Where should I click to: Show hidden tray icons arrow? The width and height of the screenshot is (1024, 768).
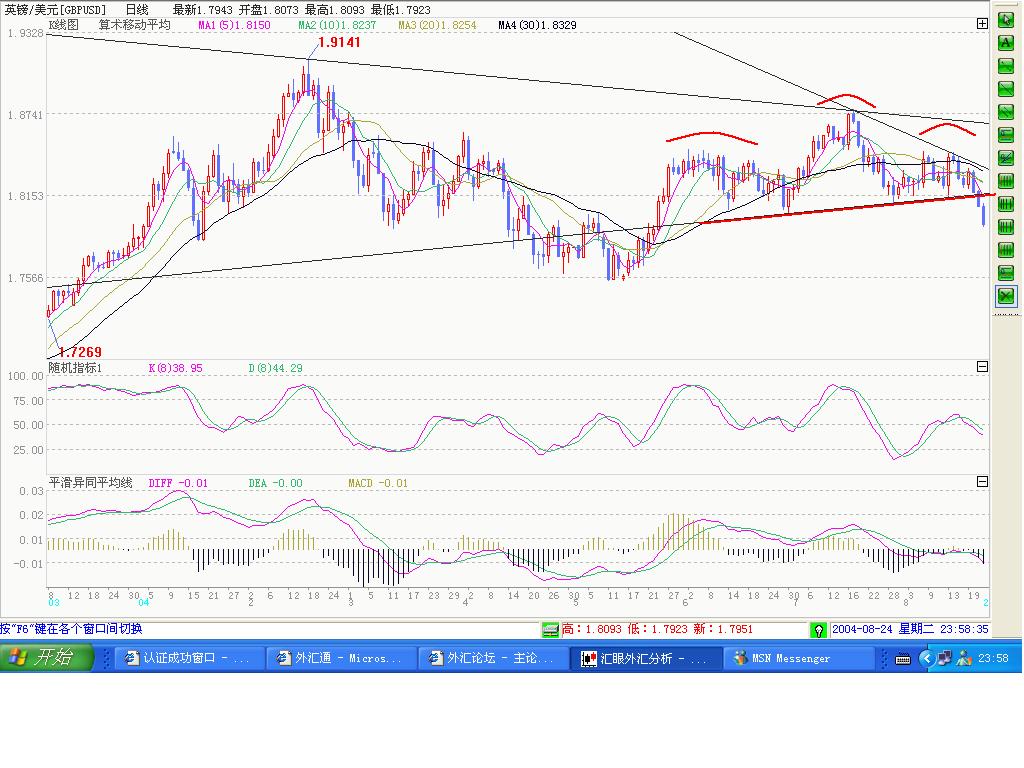pyautogui.click(x=926, y=658)
